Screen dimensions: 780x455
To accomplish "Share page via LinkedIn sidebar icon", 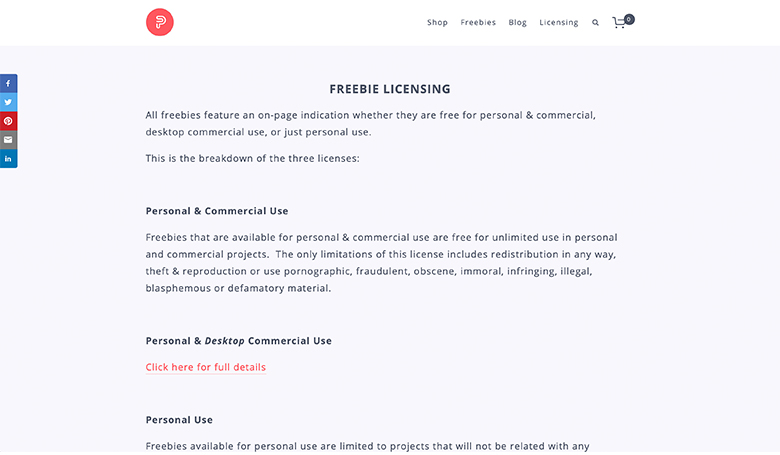I will (8, 159).
